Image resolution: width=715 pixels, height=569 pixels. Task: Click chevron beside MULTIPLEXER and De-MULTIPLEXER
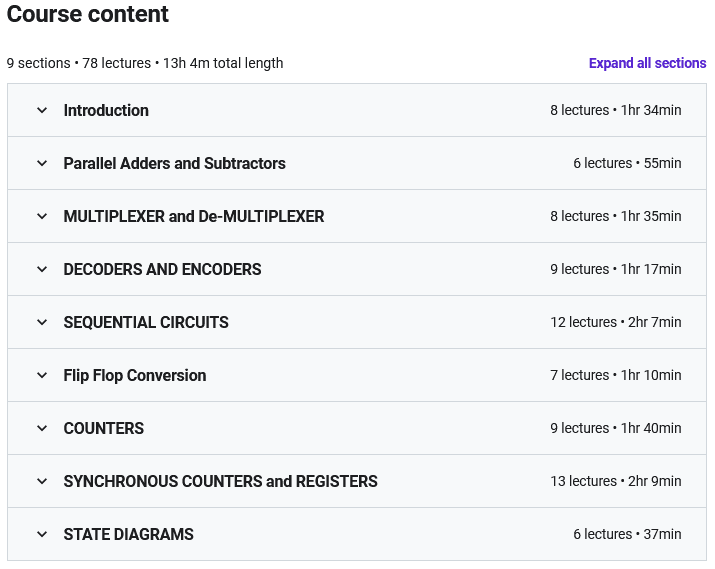point(42,216)
